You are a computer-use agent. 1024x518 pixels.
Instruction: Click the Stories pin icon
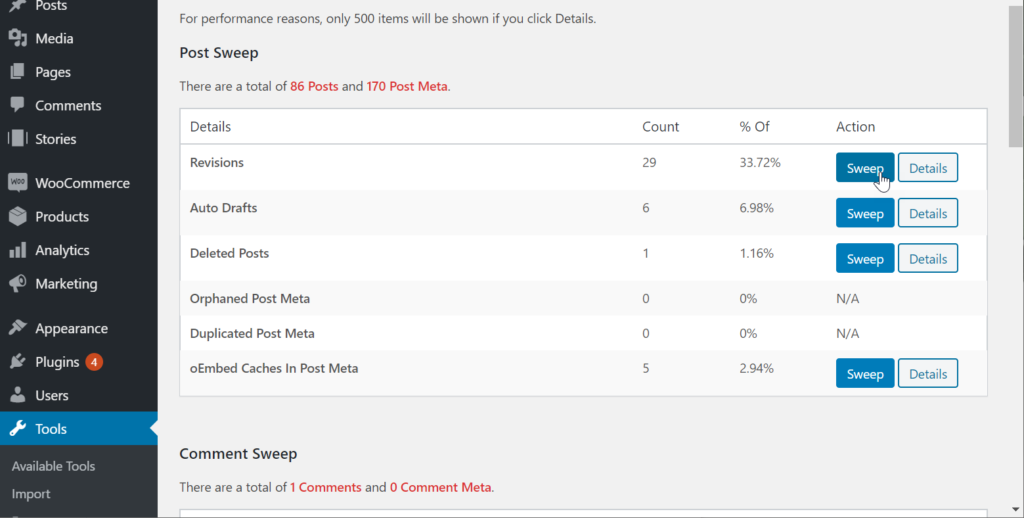(x=17, y=139)
